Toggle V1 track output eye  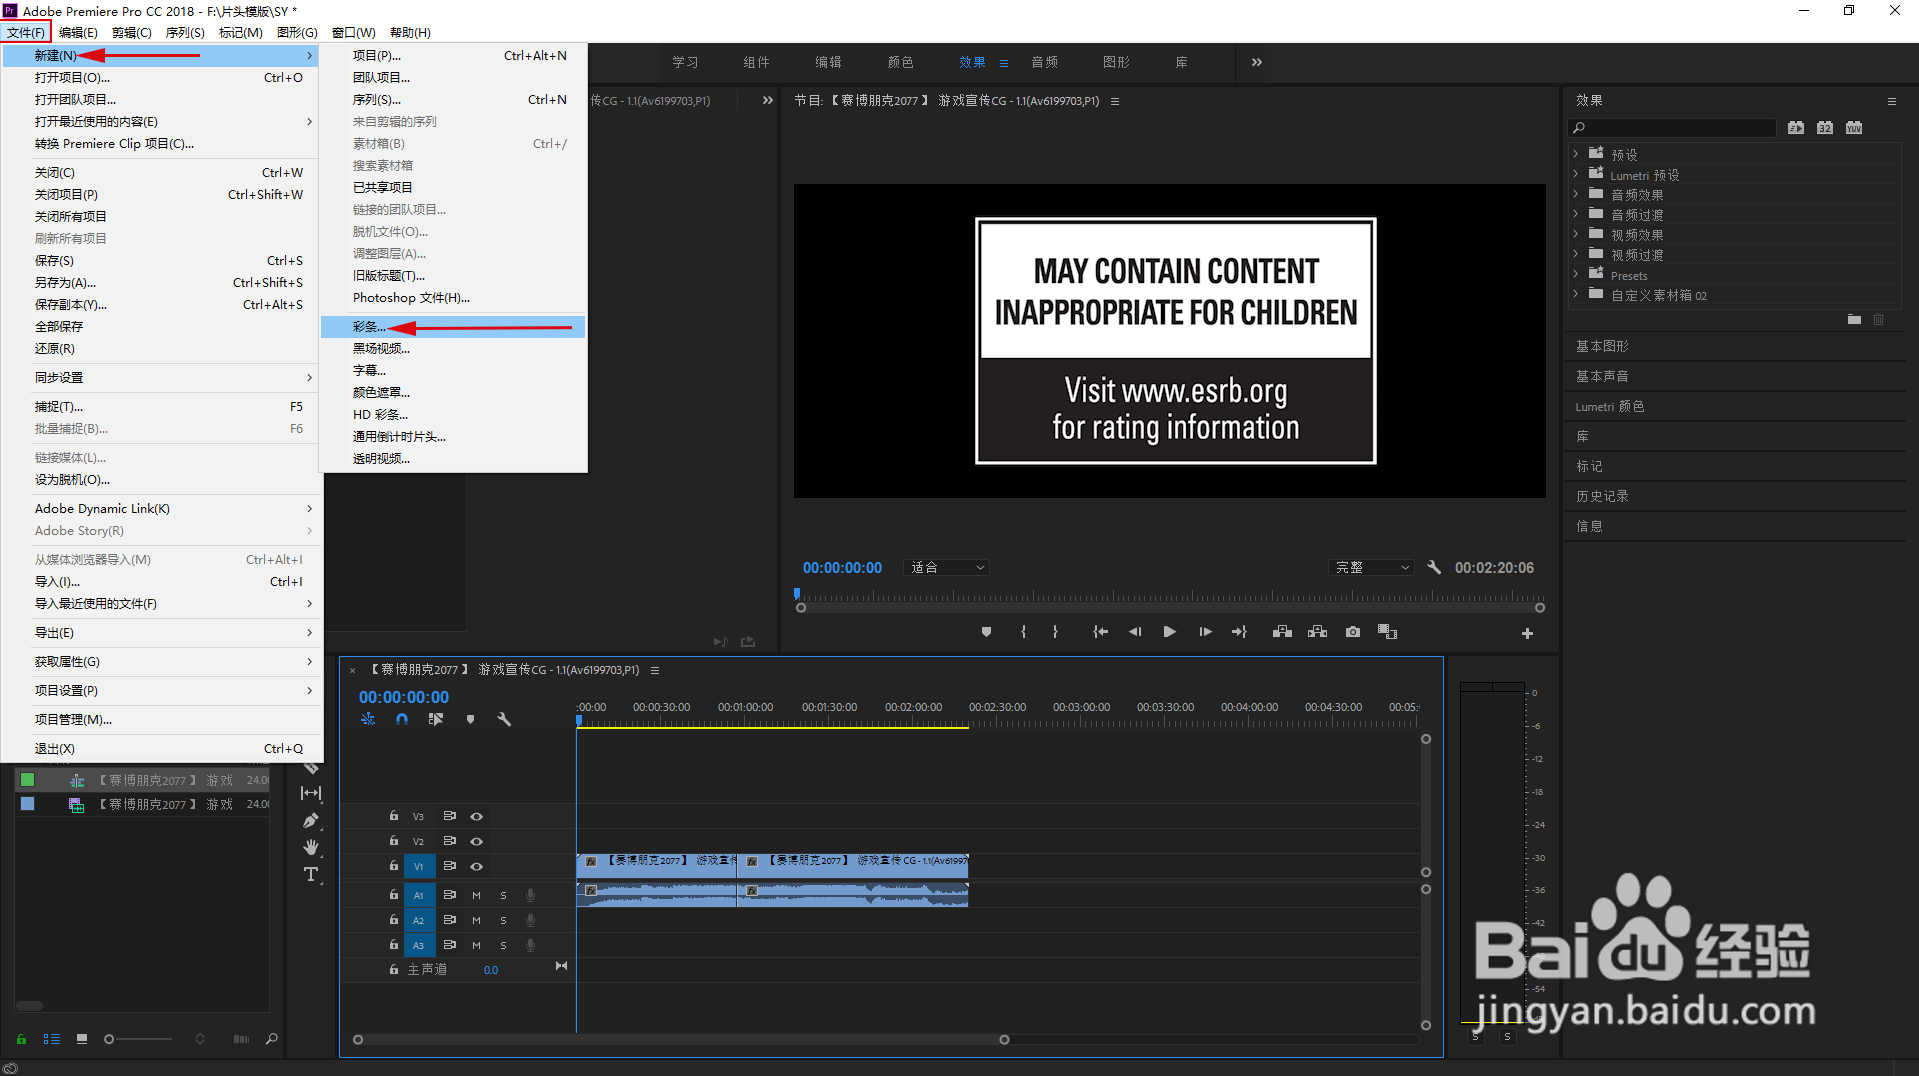tap(477, 866)
